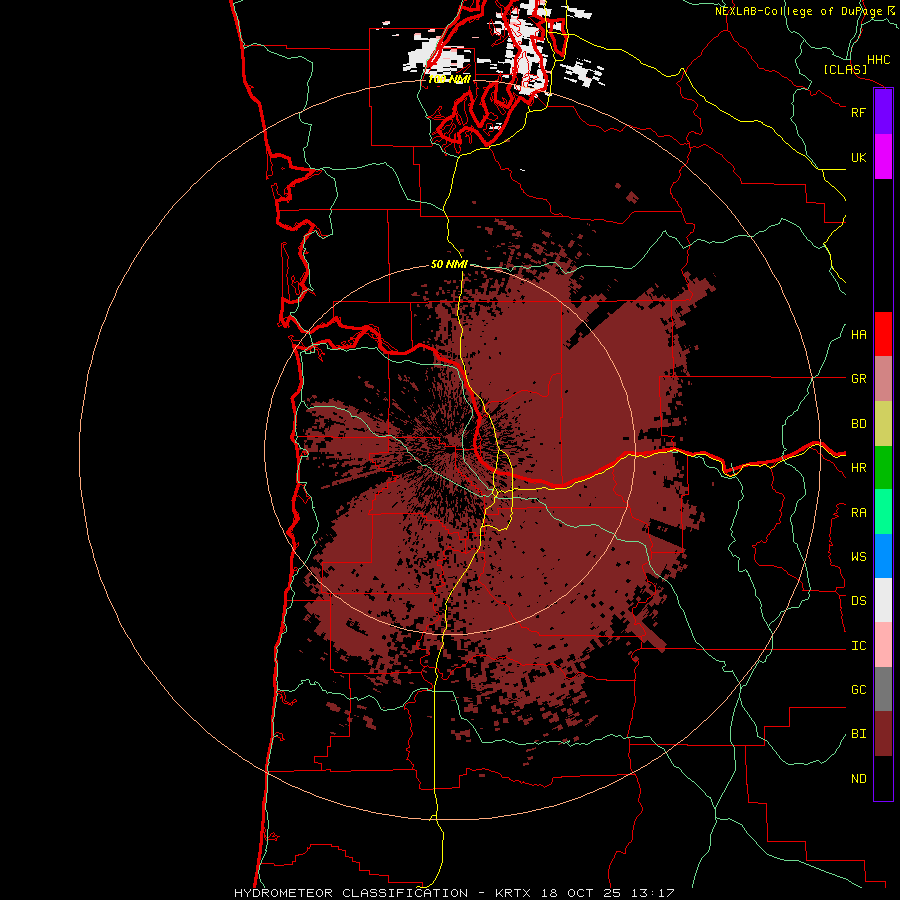Click the 'HA' legend label
This screenshot has width=900, height=900.
point(858,334)
